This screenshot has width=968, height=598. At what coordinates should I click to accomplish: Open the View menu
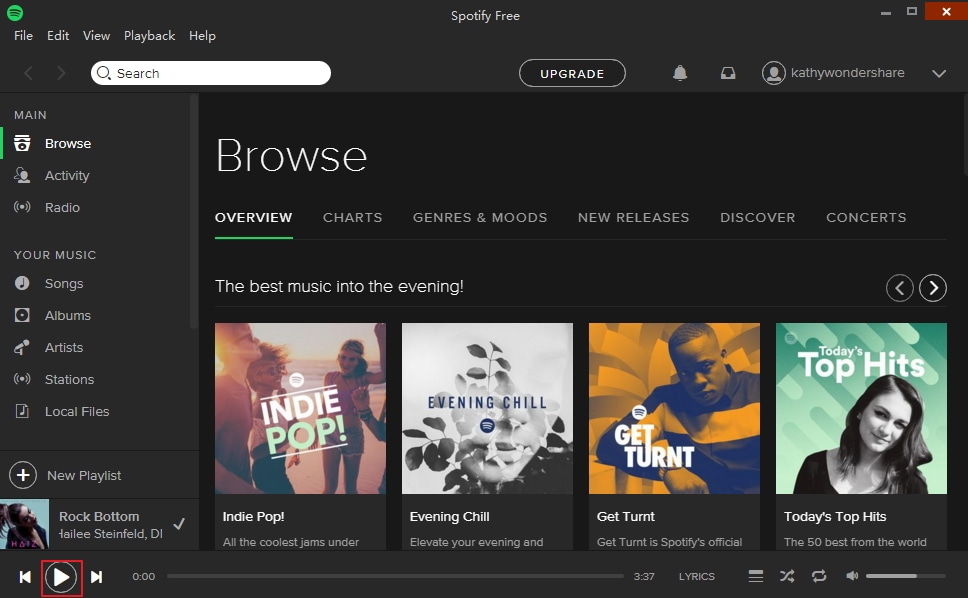pos(96,36)
